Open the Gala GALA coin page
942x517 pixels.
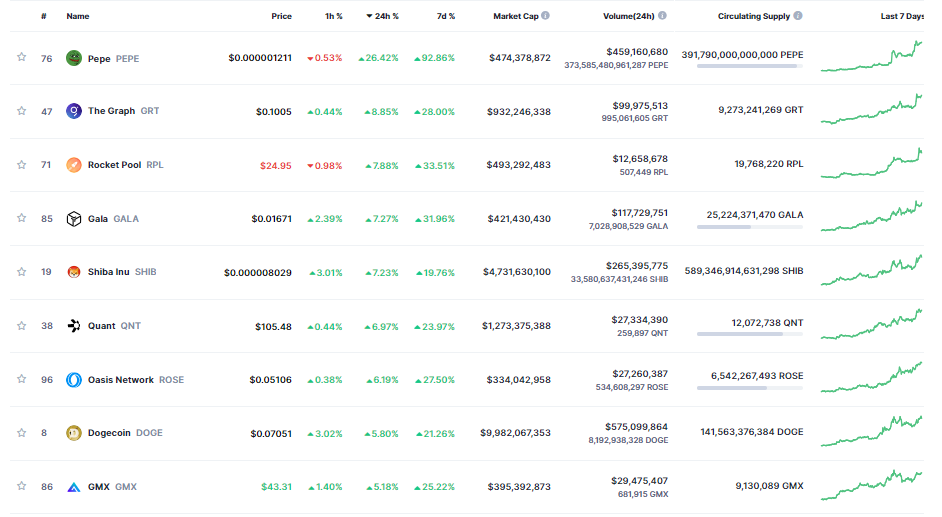(x=113, y=219)
